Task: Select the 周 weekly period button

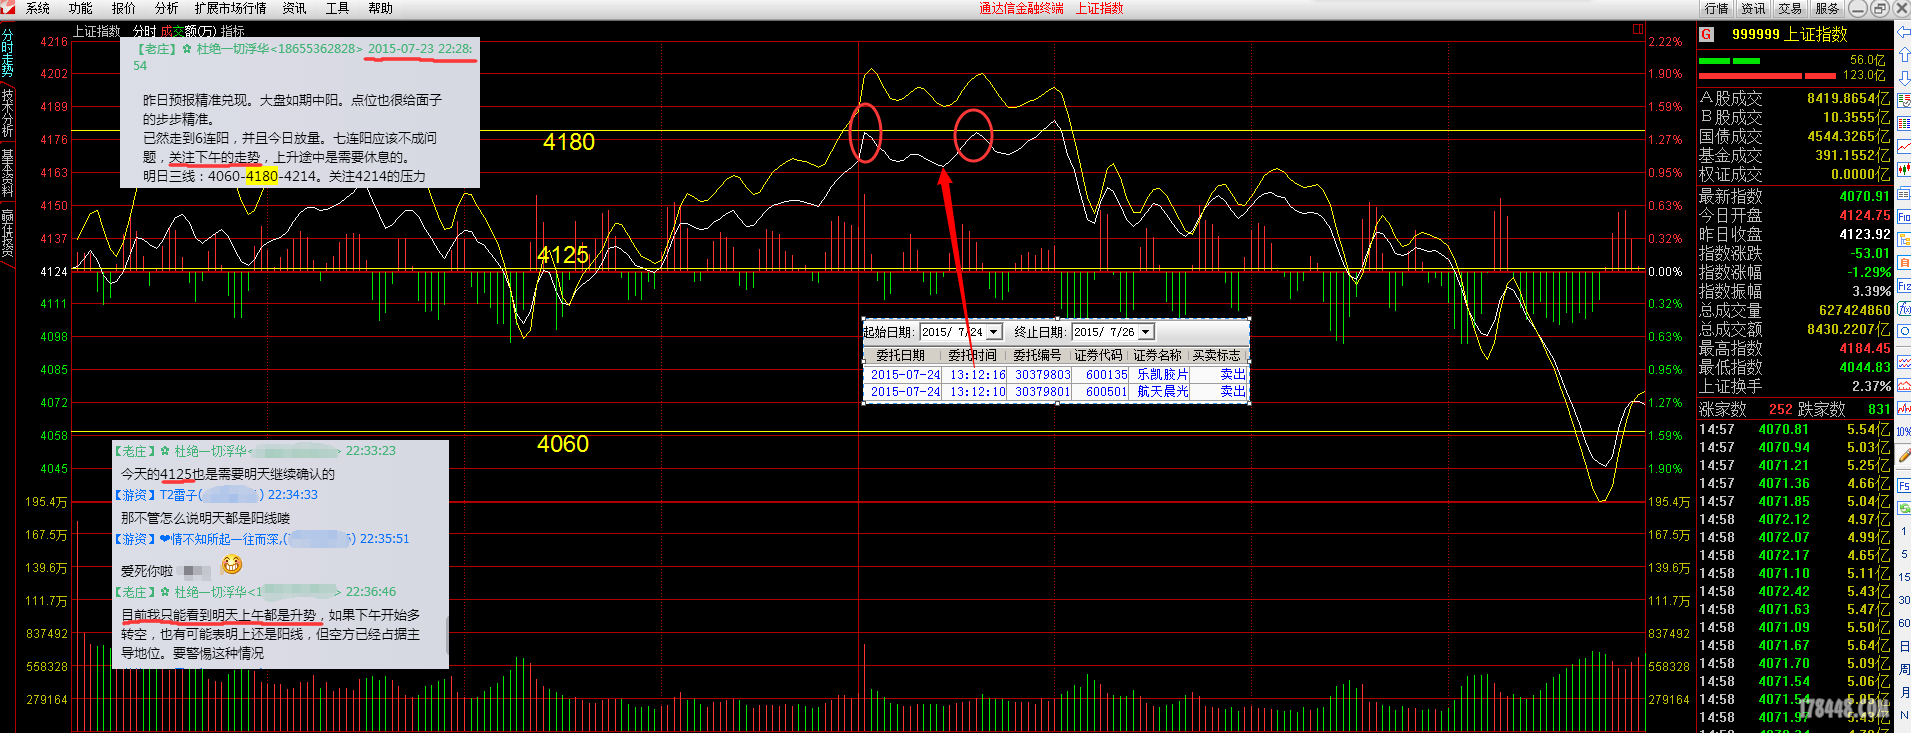Action: (1903, 669)
